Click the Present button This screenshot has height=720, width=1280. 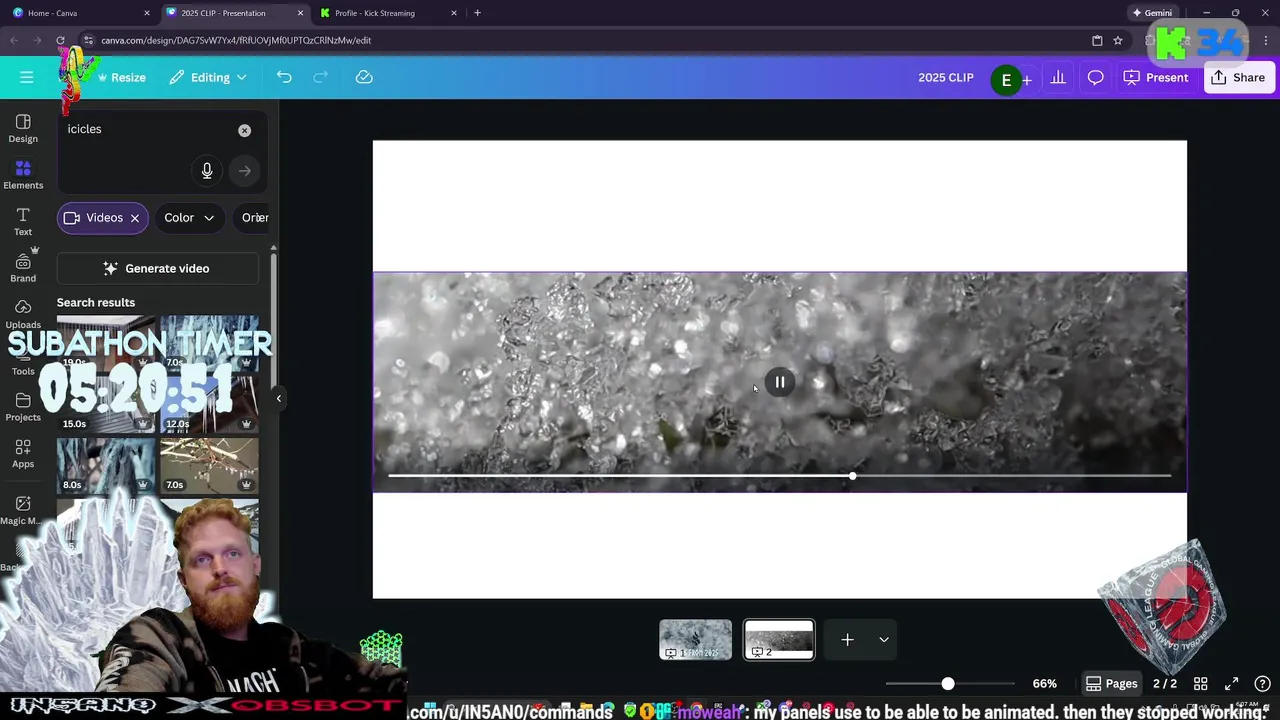tap(1156, 77)
